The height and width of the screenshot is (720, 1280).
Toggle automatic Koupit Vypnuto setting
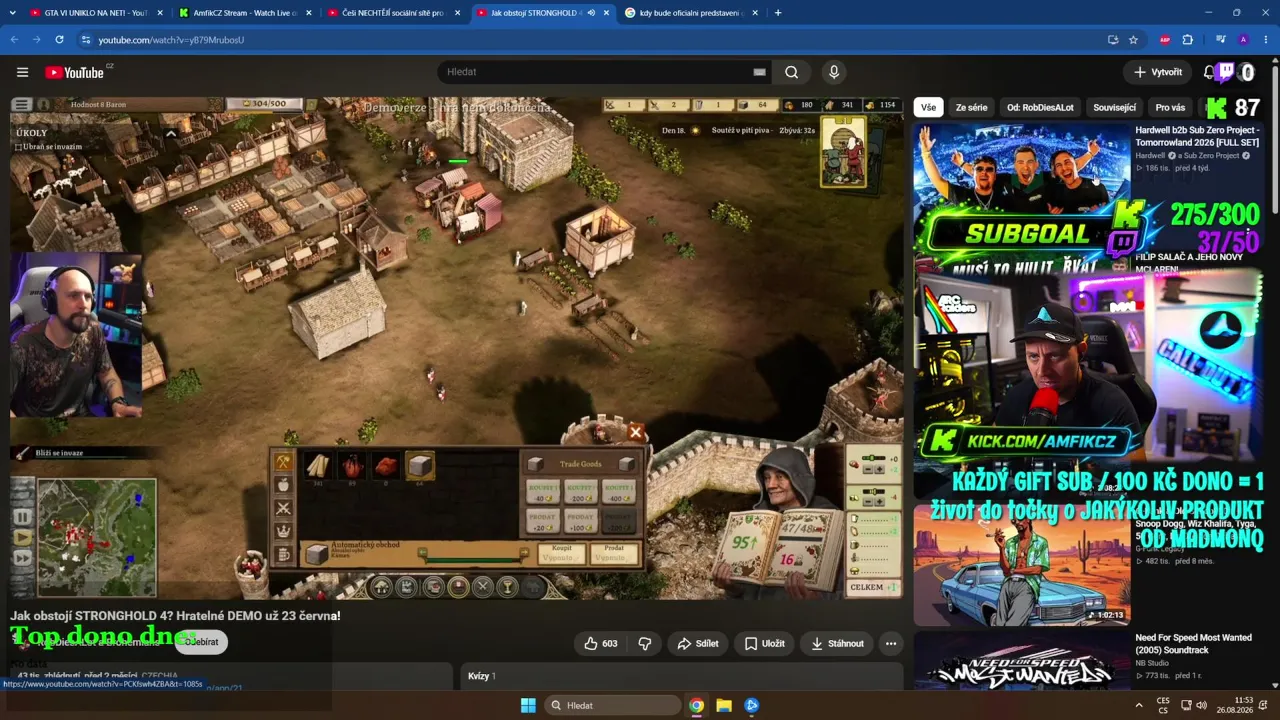coord(561,553)
